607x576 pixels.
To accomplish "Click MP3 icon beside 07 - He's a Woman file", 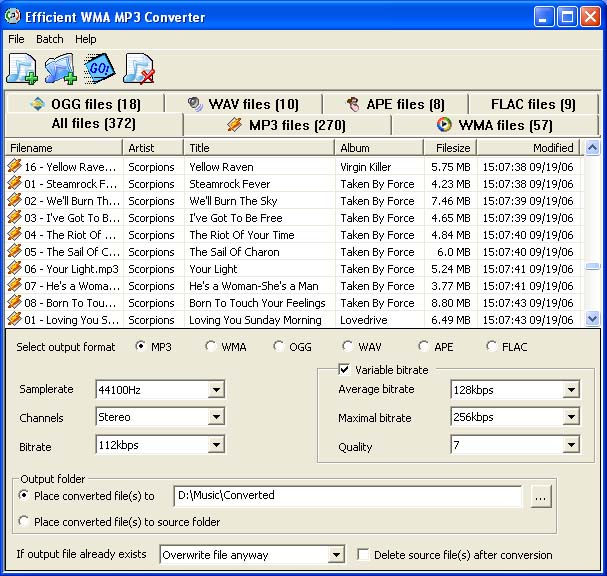I will pos(14,285).
